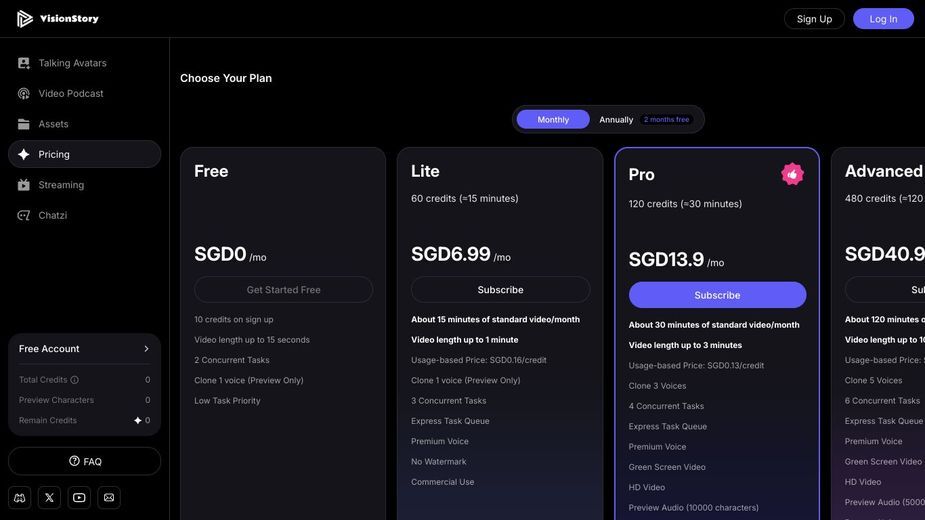Click the Sign Up button
The image size is (925, 520).
coord(814,19)
